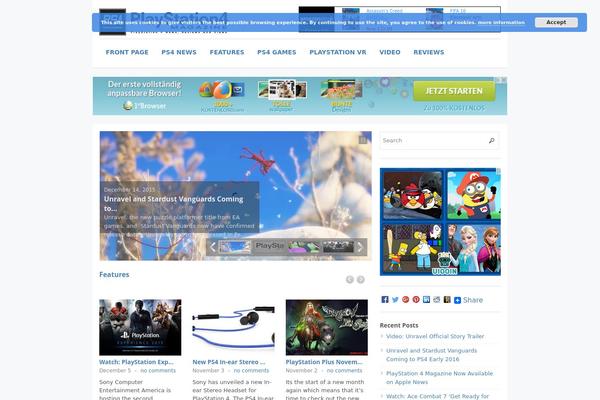Show previous slide with left arrow
Viewport: 600px width, 400px height.
(213, 247)
